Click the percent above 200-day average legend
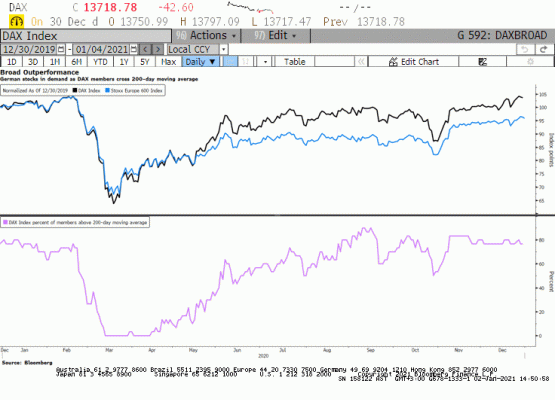 [x=78, y=223]
